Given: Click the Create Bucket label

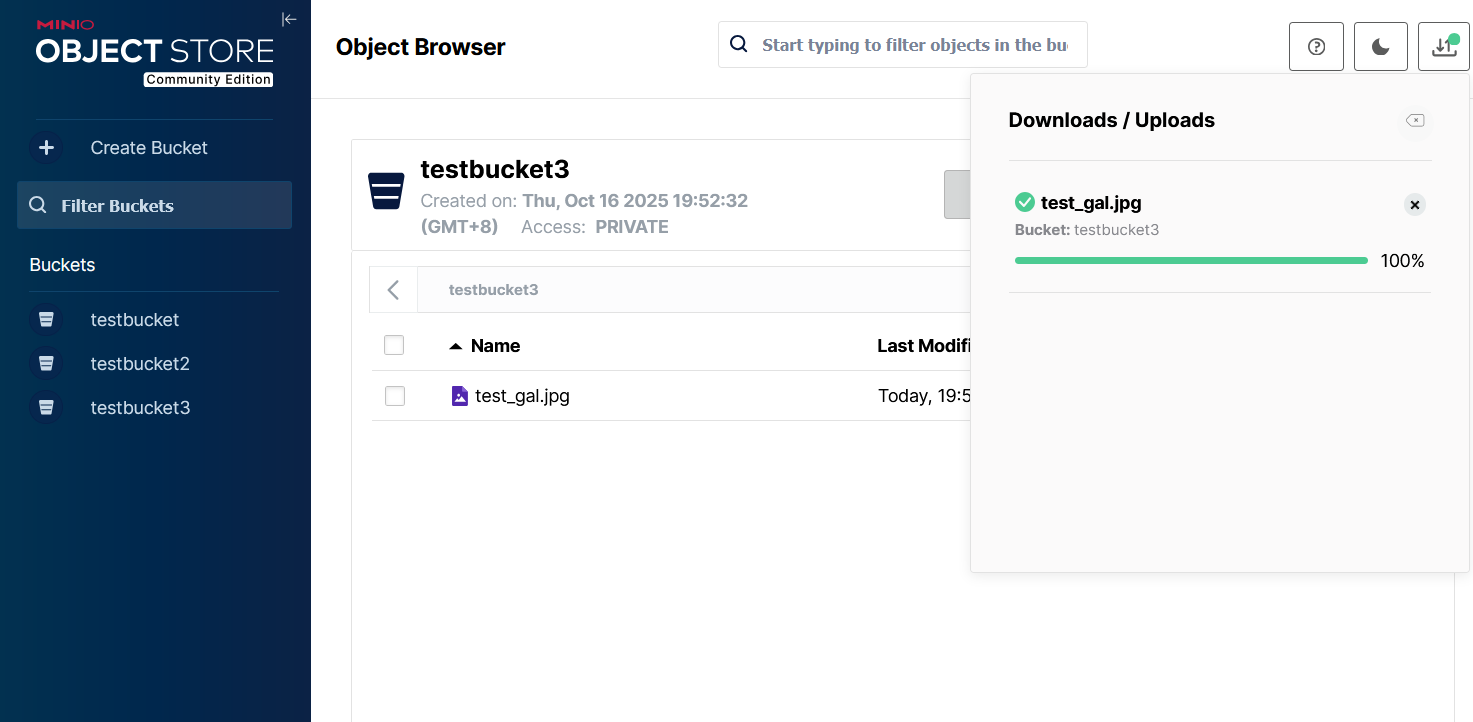Looking at the screenshot, I should (149, 148).
